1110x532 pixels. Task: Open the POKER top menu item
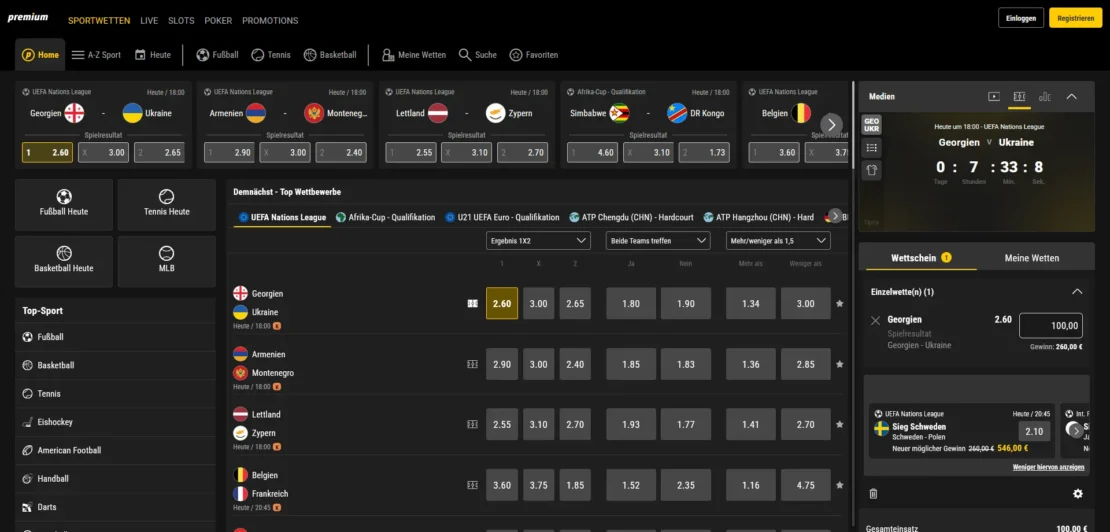click(x=218, y=21)
